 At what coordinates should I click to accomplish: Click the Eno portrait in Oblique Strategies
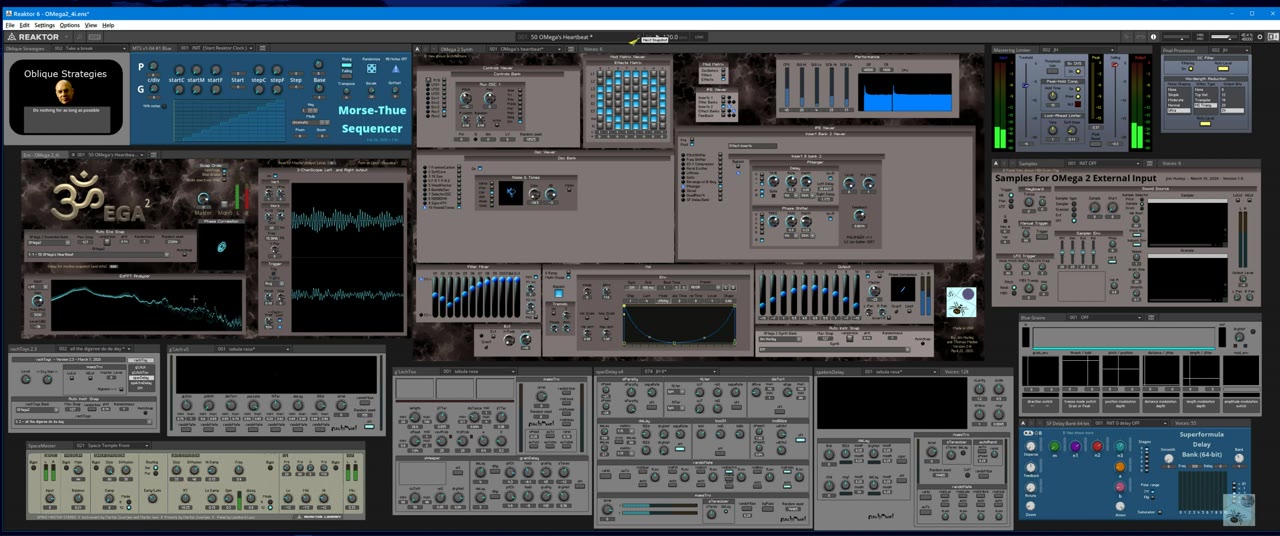[65, 93]
